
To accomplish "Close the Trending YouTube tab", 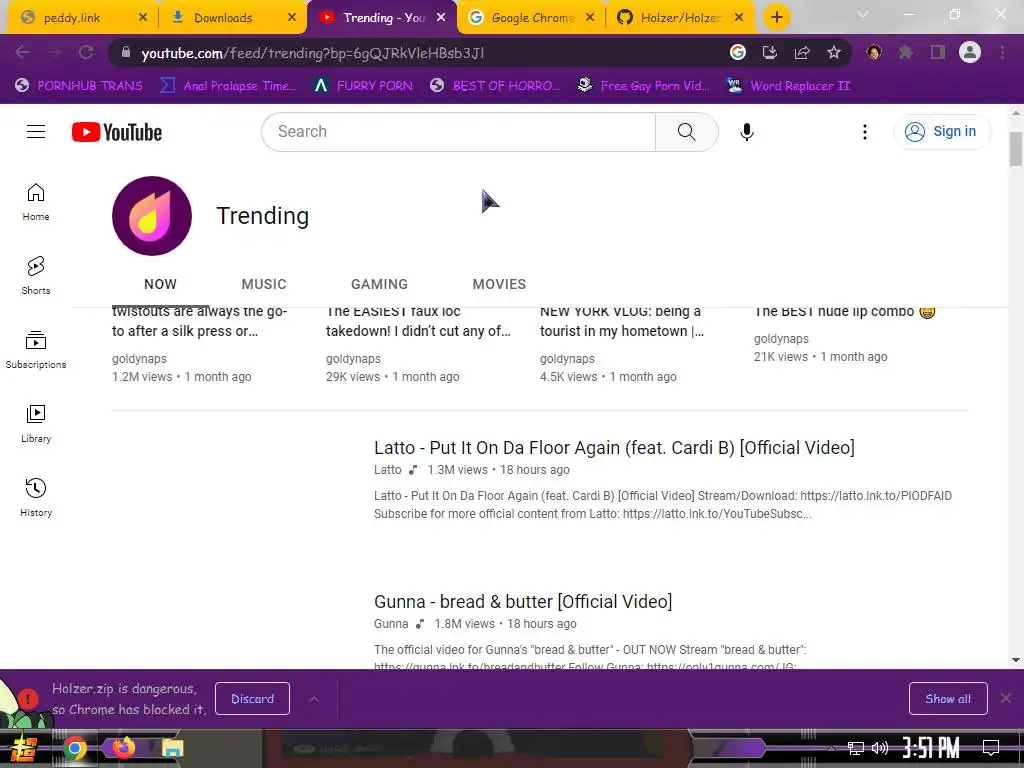I will tap(441, 18).
